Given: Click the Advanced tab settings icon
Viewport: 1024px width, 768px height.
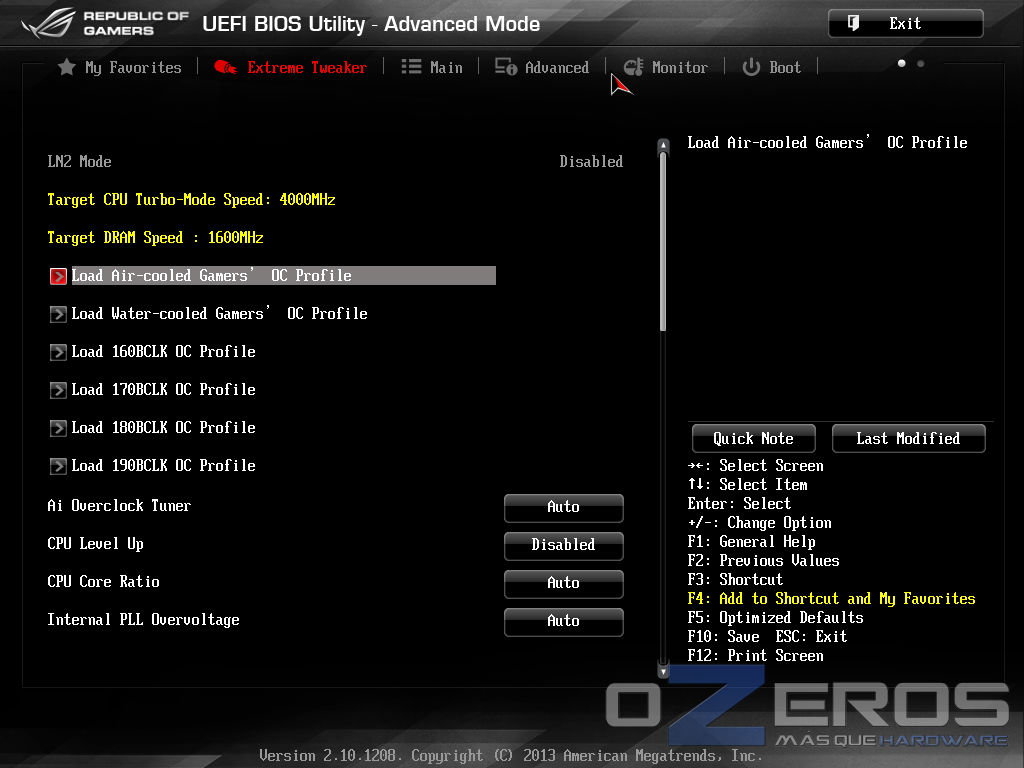Looking at the screenshot, I should [506, 67].
